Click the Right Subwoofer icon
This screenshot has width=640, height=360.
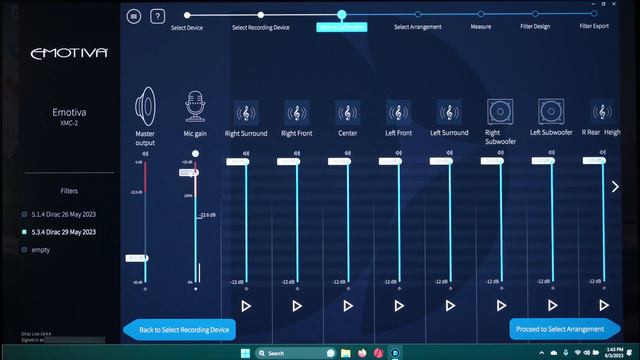coord(500,111)
